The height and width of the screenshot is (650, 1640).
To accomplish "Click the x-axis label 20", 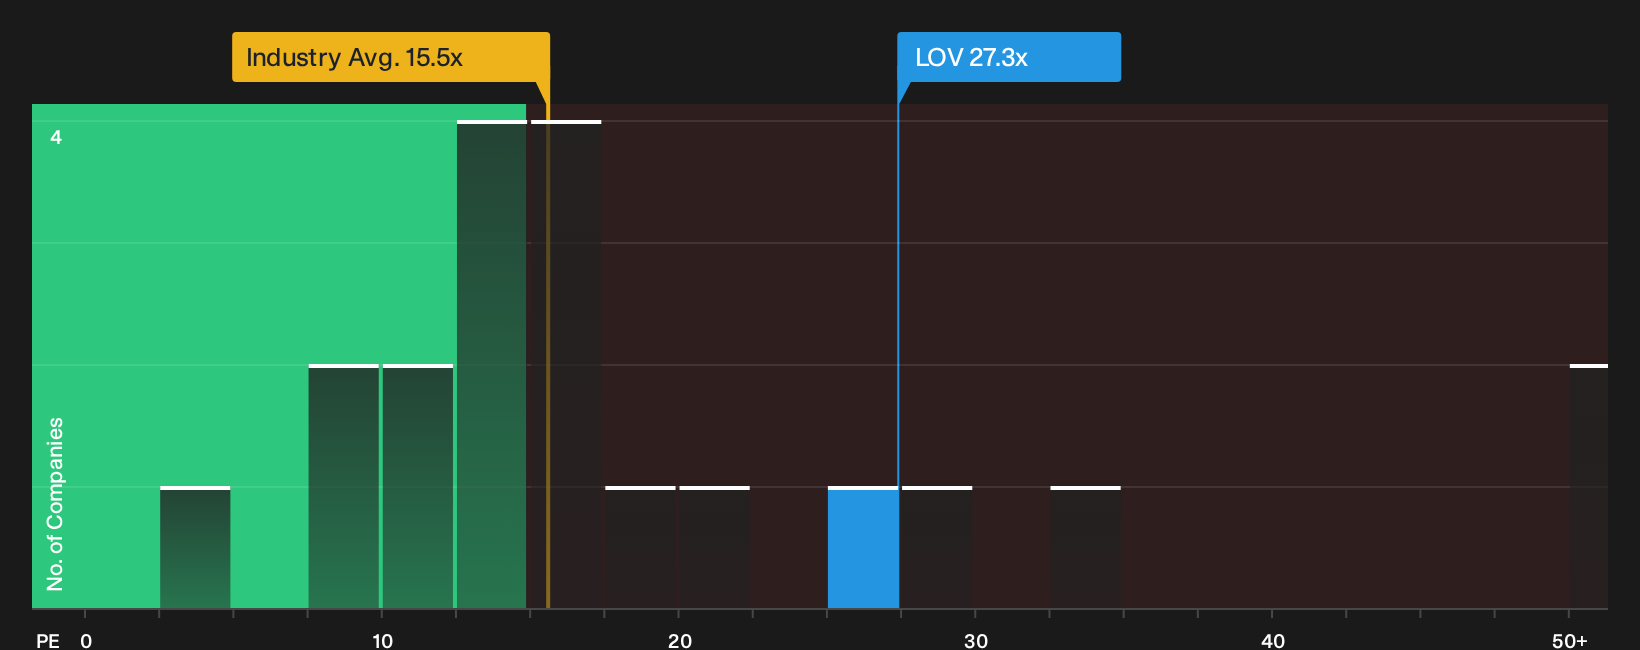I will pos(680,640).
